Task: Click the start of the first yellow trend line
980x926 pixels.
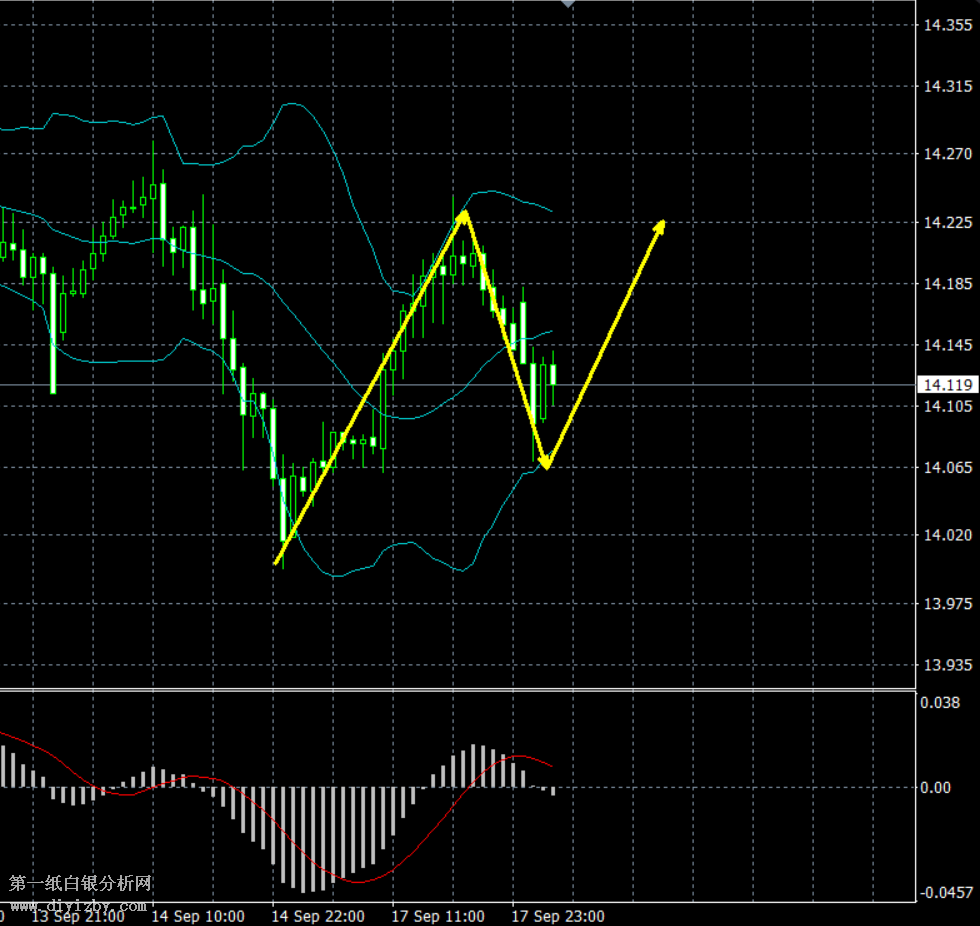Action: click(x=276, y=563)
